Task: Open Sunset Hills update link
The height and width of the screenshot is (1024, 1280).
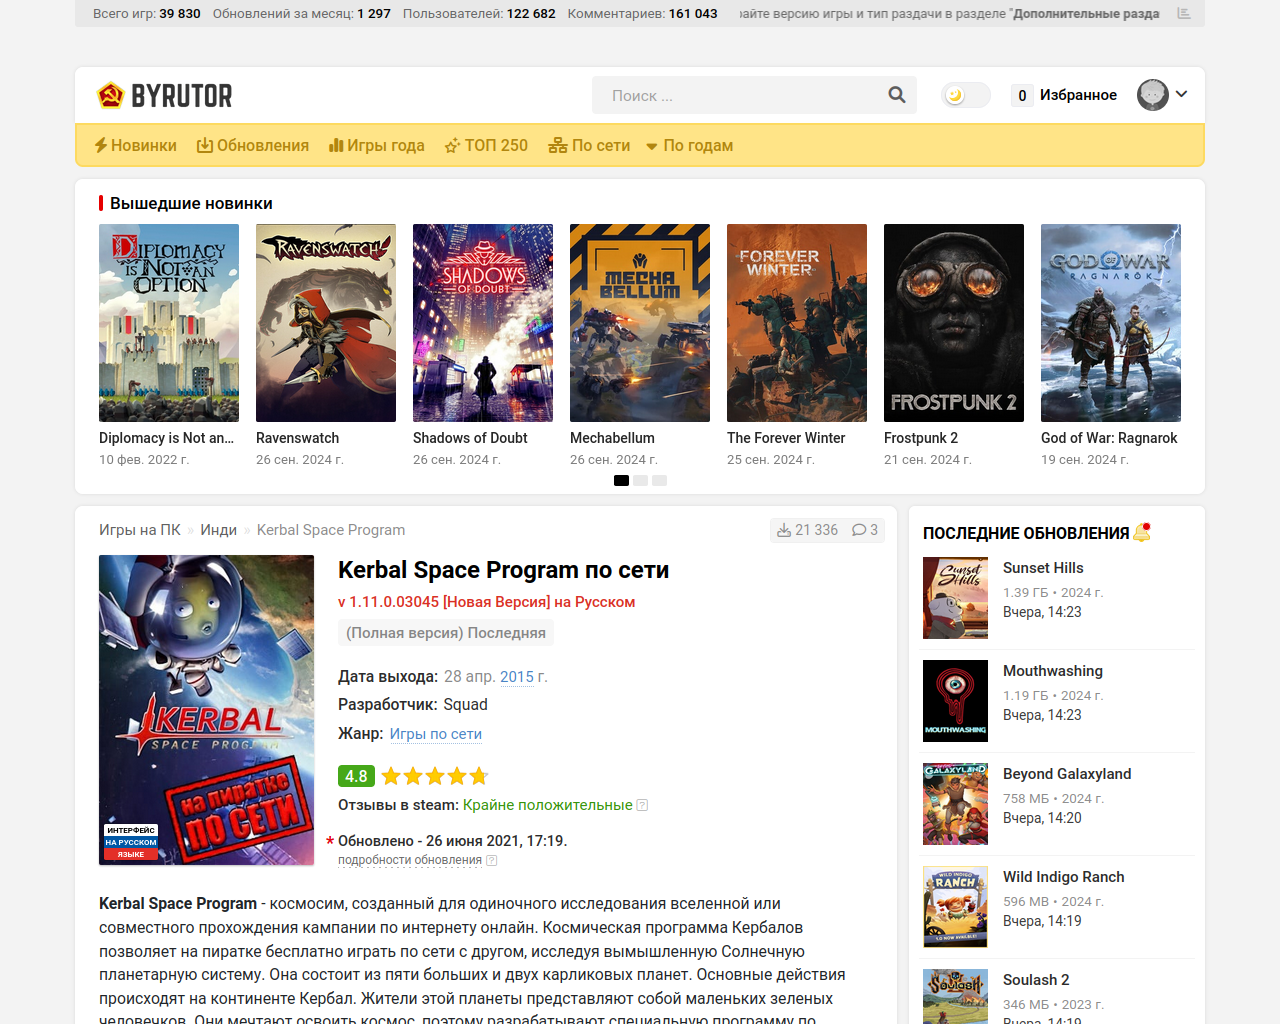Action: coord(1043,568)
